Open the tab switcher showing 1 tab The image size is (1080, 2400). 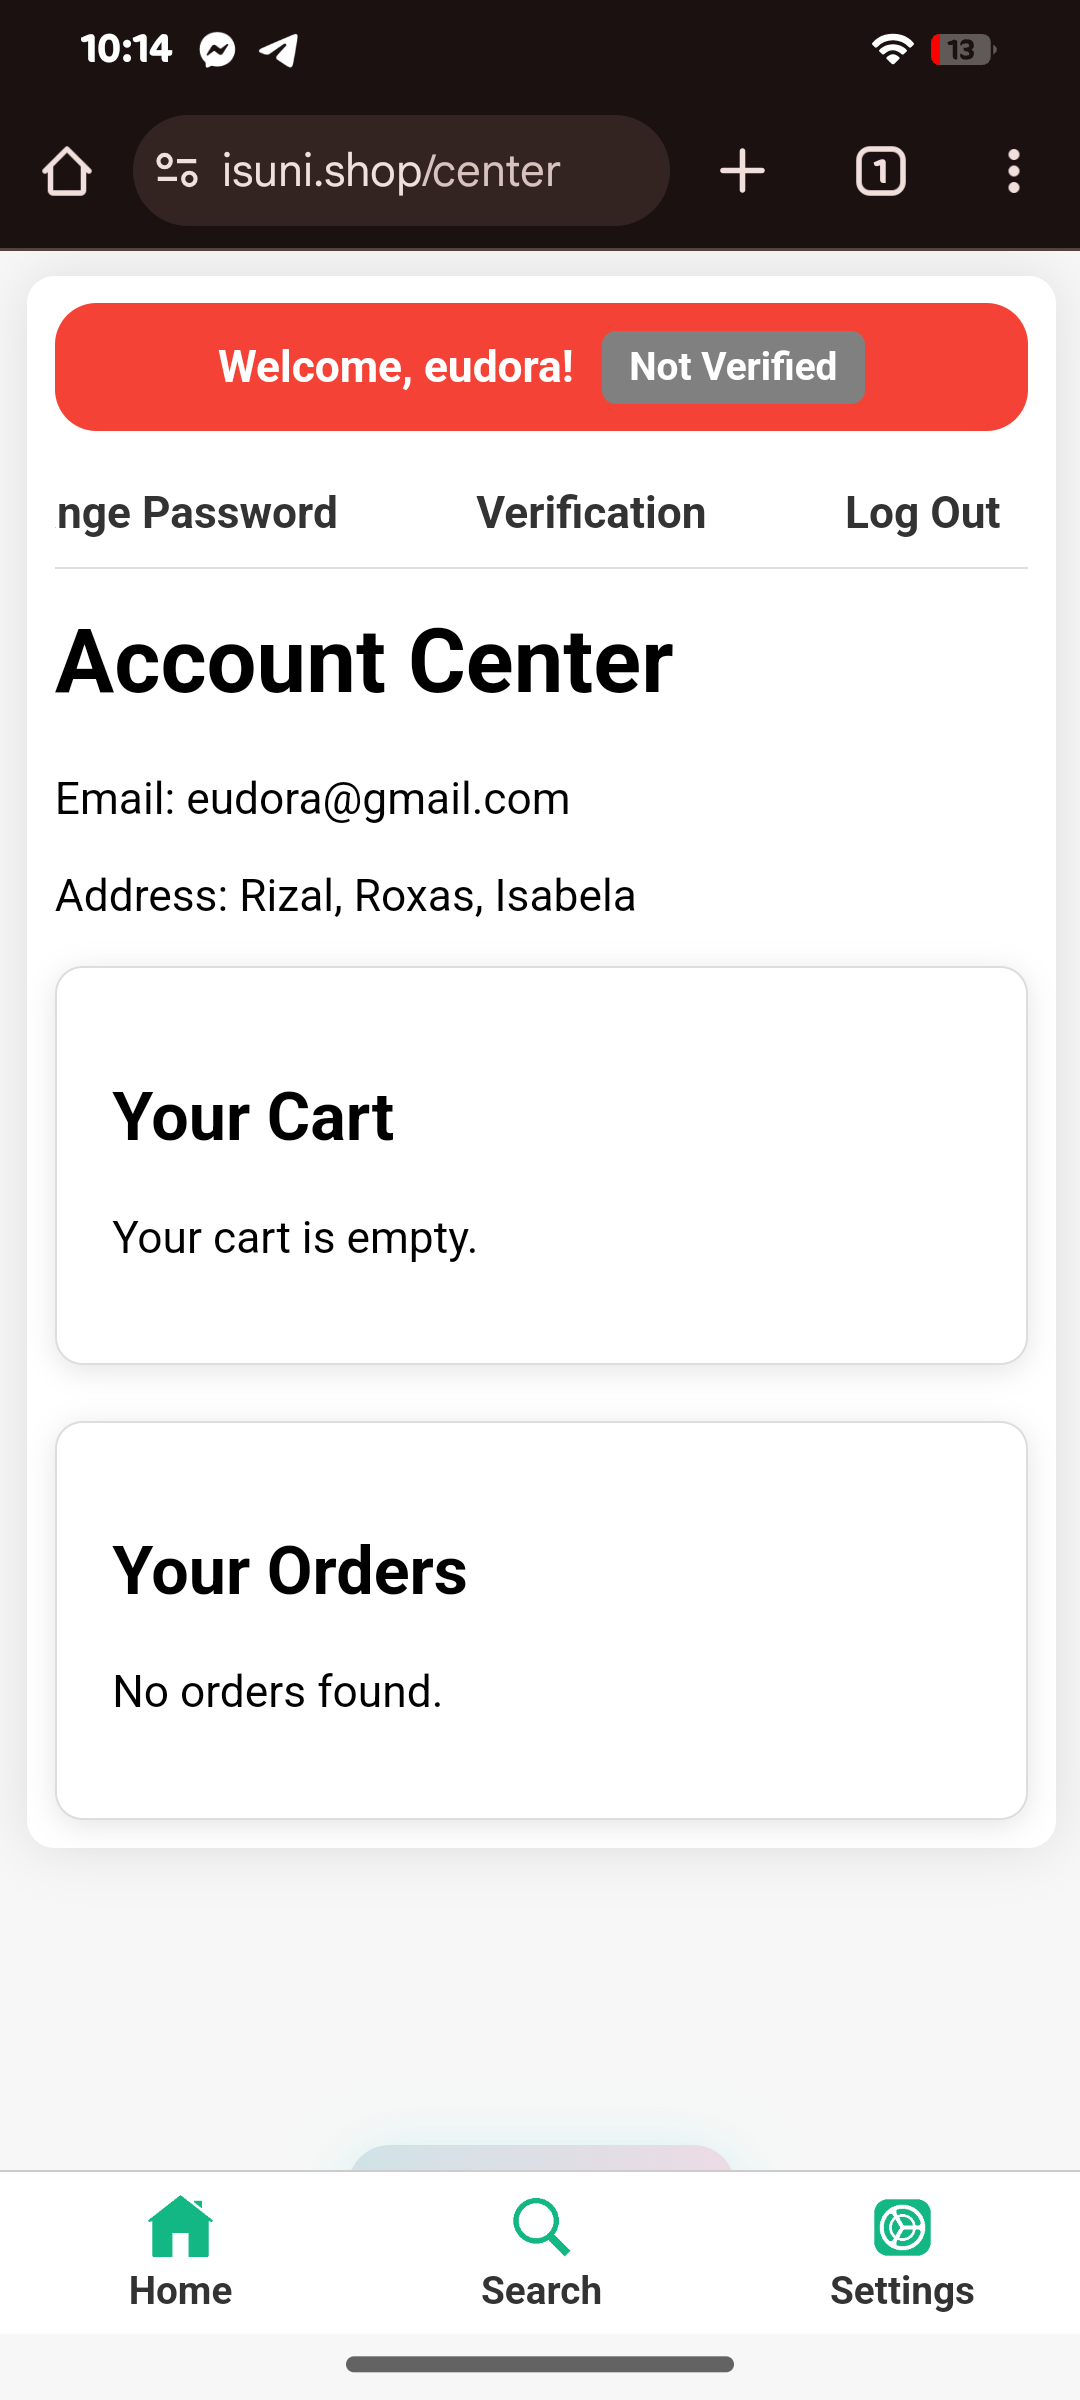(880, 171)
